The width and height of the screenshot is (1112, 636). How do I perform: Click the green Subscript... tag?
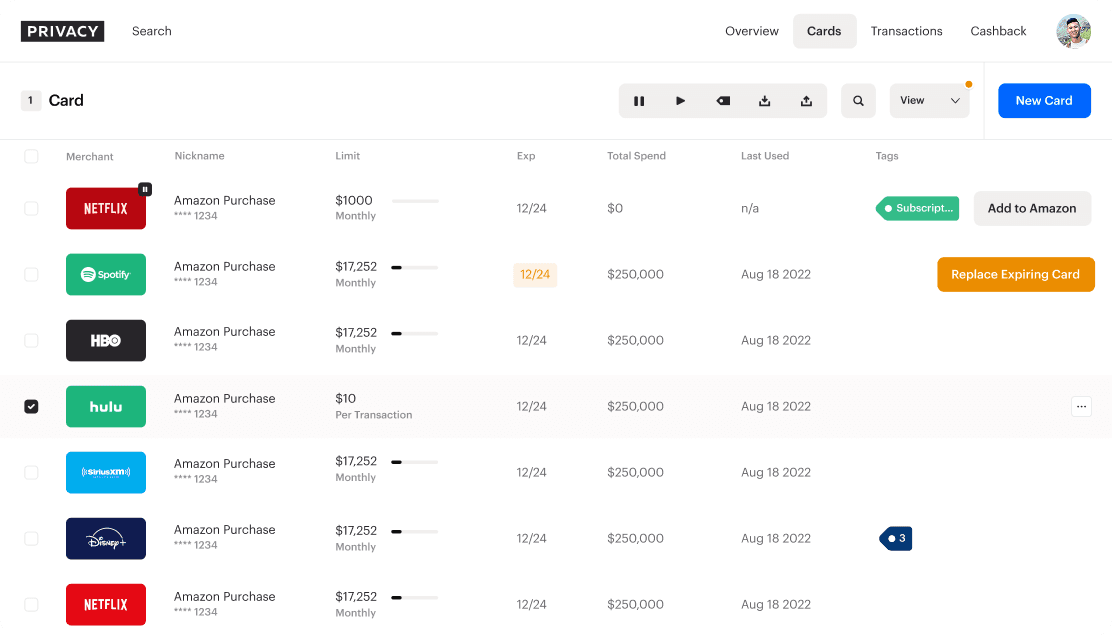click(918, 208)
